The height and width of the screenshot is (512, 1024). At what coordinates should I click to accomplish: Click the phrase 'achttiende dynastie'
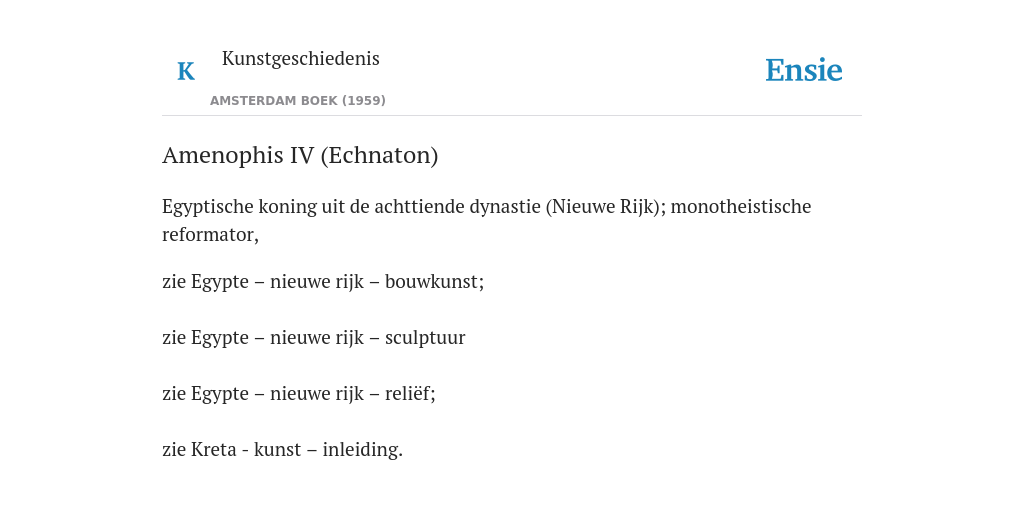tap(457, 206)
